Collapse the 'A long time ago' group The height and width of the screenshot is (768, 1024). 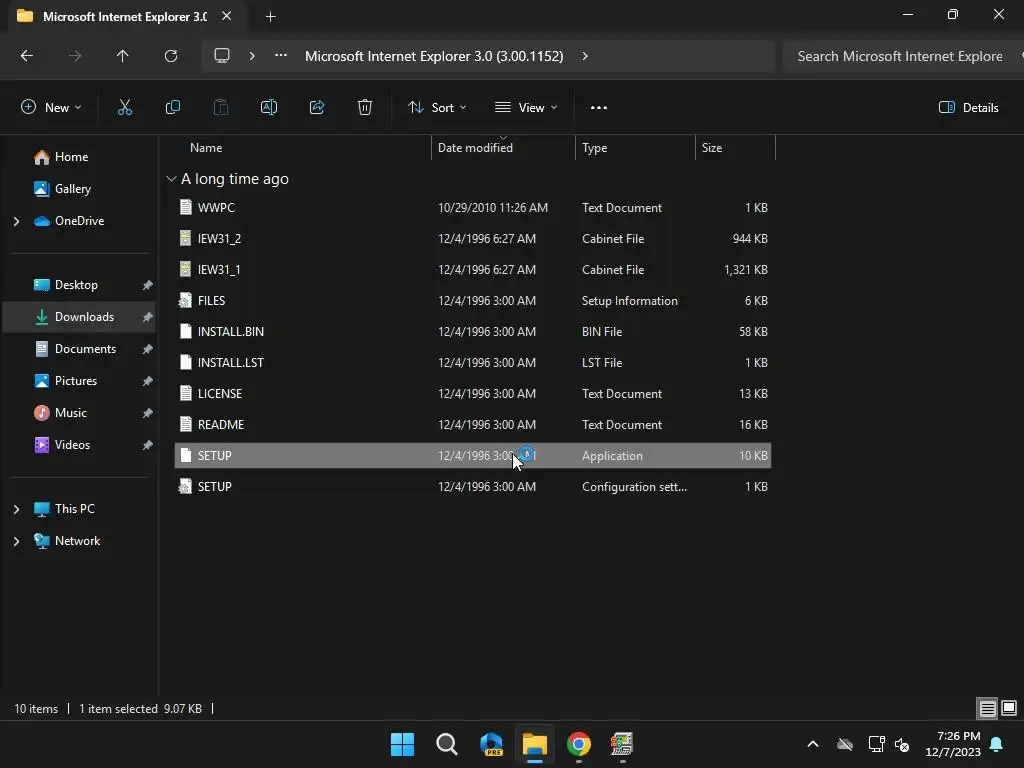click(171, 179)
